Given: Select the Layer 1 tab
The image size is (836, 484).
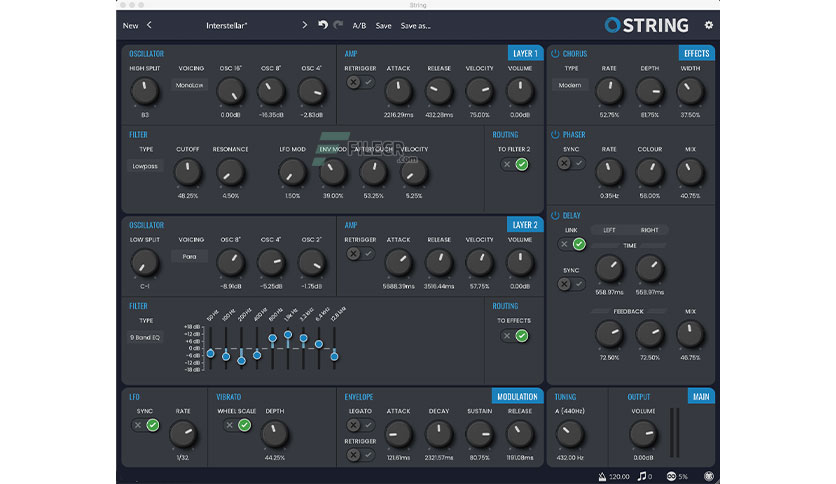Looking at the screenshot, I should [525, 53].
